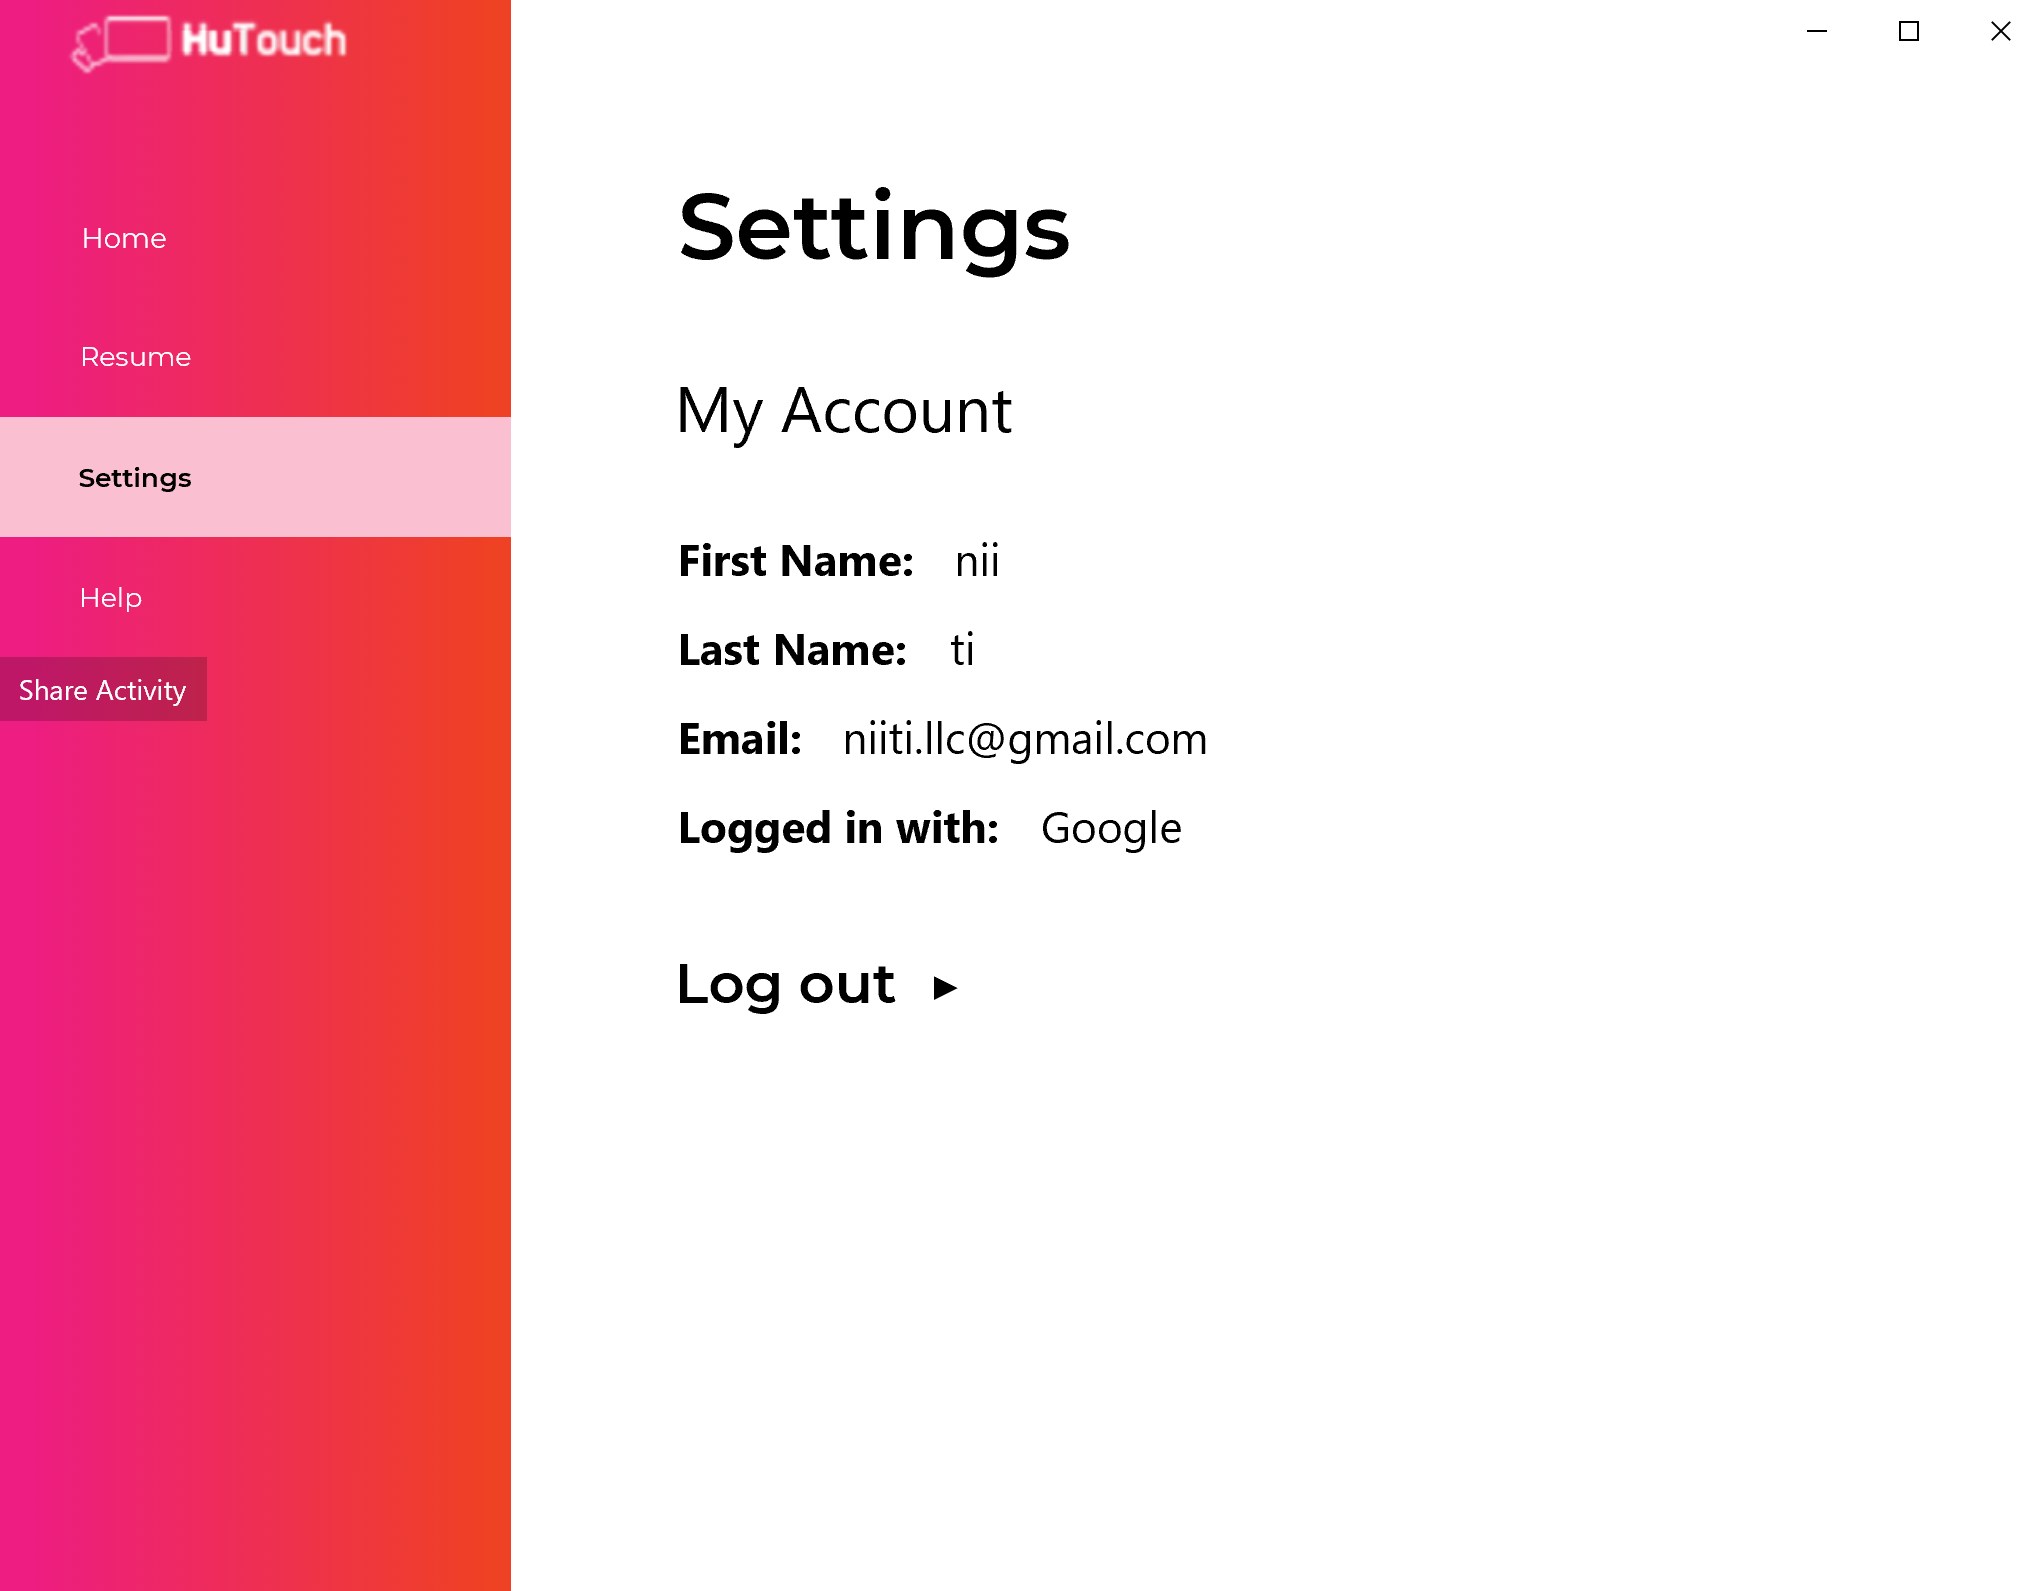Click the Logged in with label
Image resolution: width=2040 pixels, height=1591 pixels.
[838, 828]
